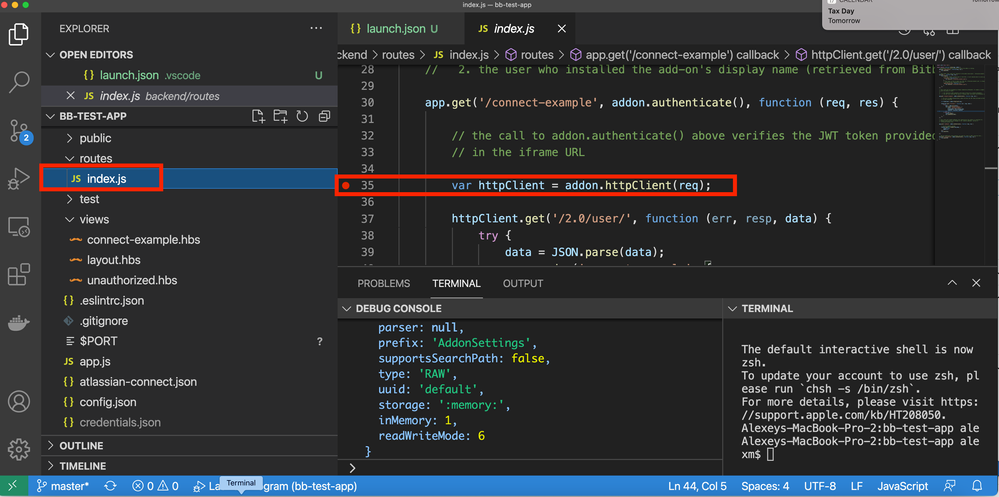Switch to the launch.json editor tab
The width and height of the screenshot is (999, 497).
[x=392, y=29]
